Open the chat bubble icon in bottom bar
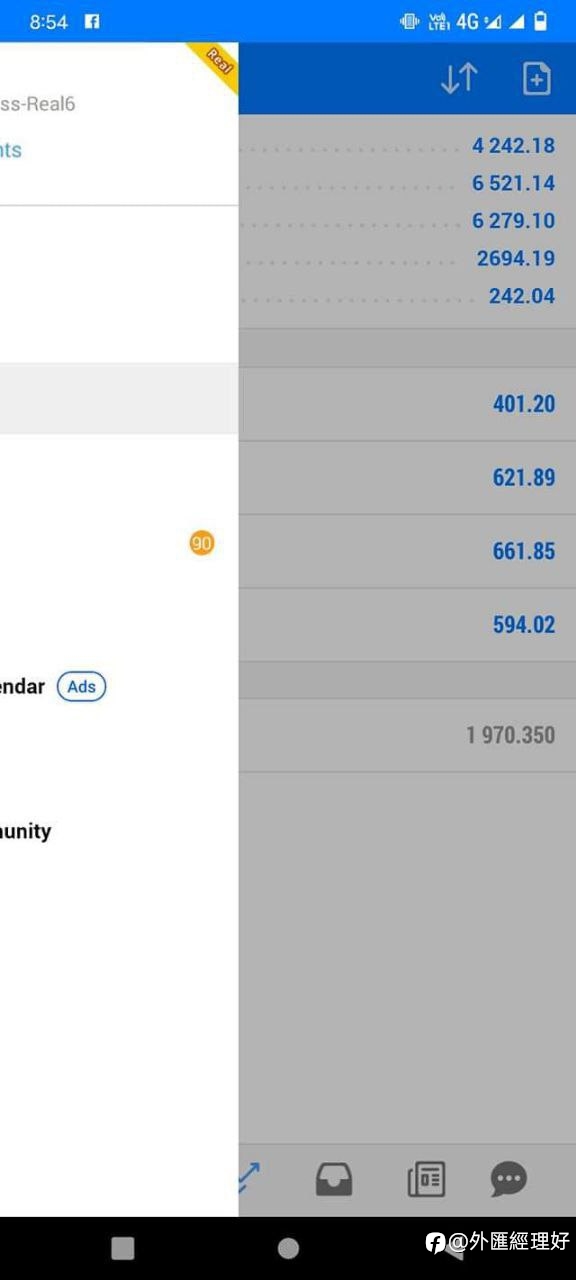The image size is (576, 1280). (509, 1180)
